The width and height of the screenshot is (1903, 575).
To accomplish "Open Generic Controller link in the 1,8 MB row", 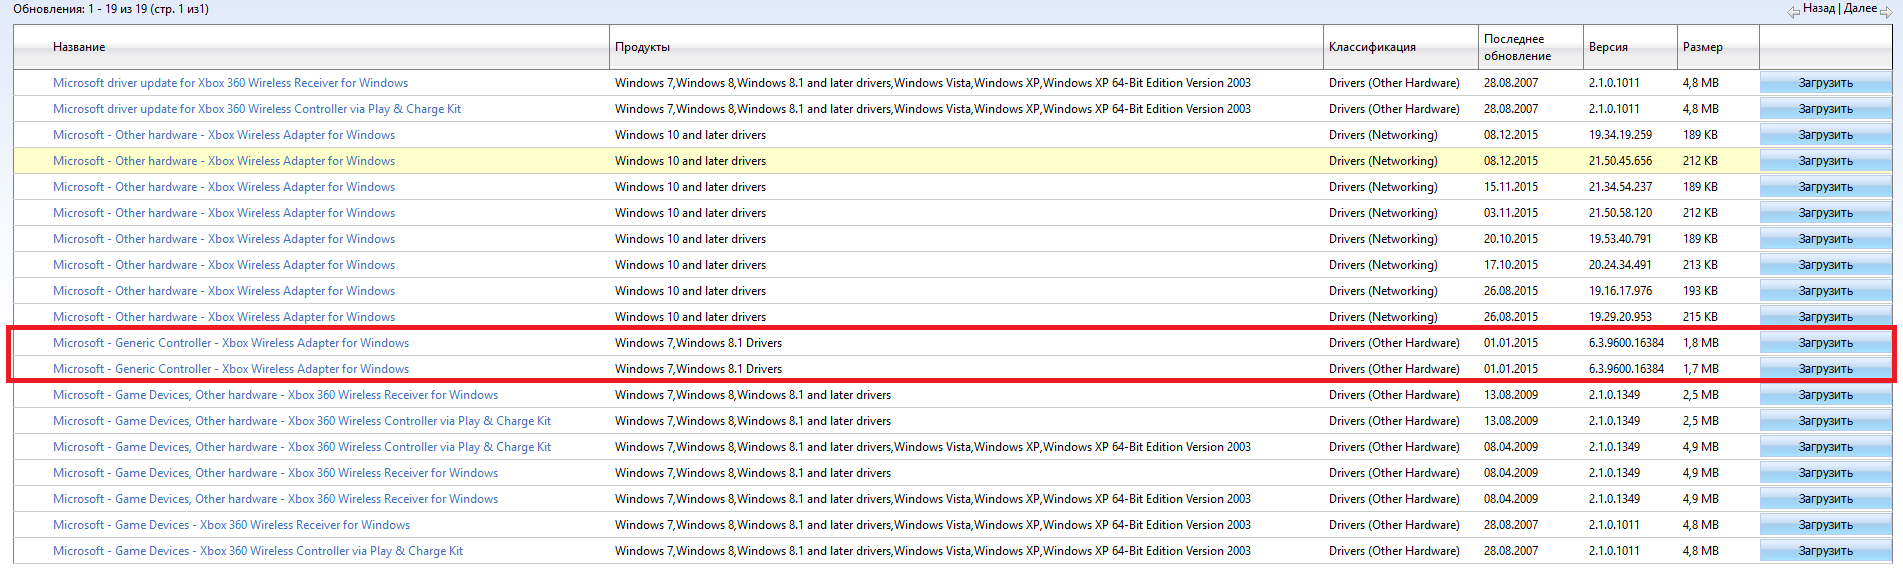I will [231, 343].
